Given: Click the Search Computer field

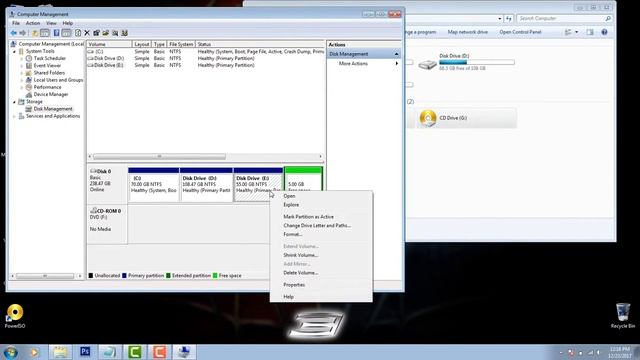Looking at the screenshot, I should pos(564,18).
